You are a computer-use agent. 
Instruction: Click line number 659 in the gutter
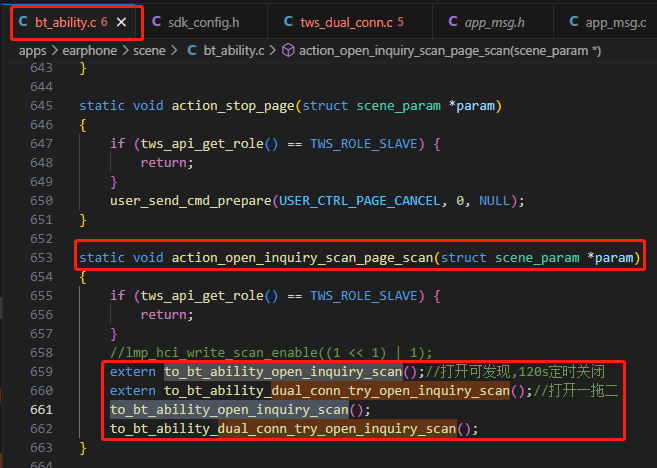click(x=41, y=372)
